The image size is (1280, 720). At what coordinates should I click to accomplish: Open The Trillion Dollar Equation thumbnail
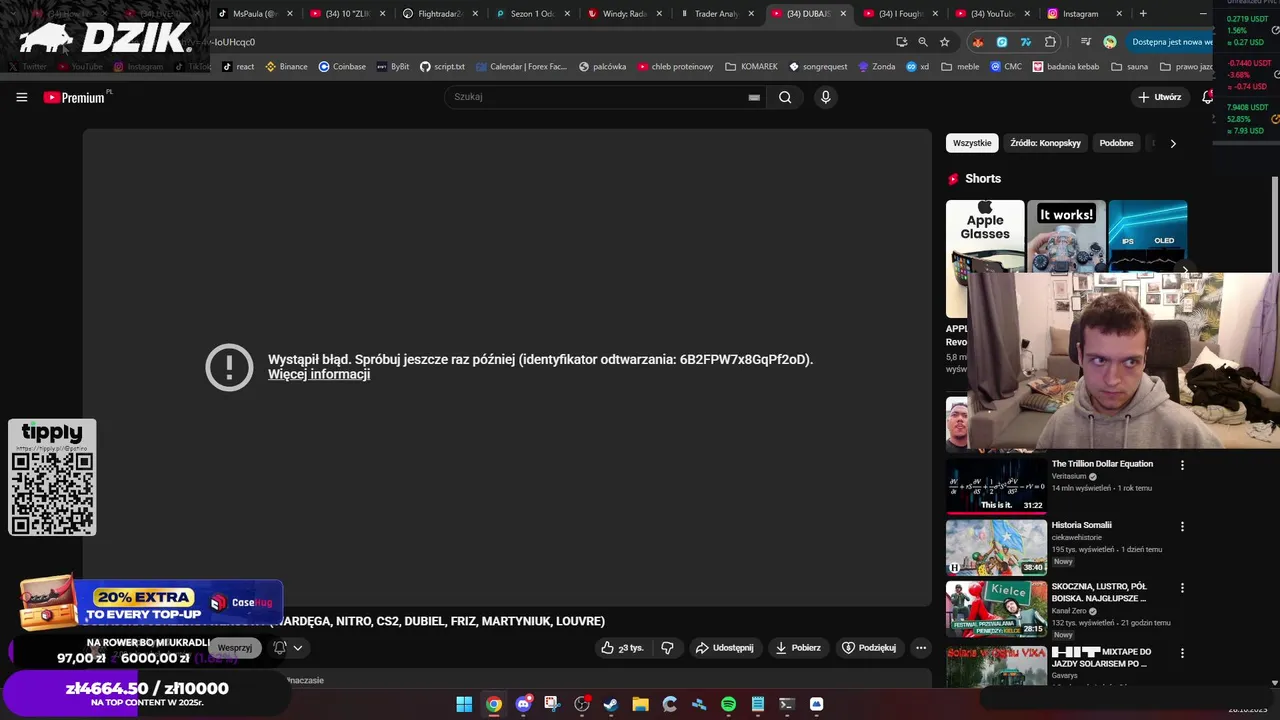996,485
